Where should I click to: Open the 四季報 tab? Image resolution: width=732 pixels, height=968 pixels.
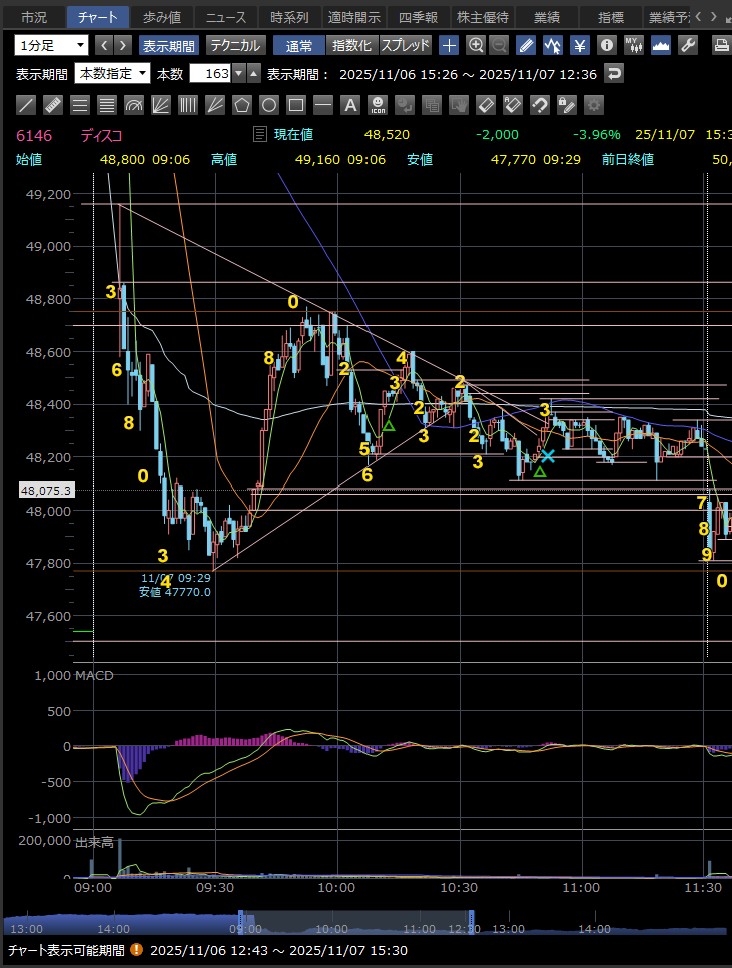(416, 17)
